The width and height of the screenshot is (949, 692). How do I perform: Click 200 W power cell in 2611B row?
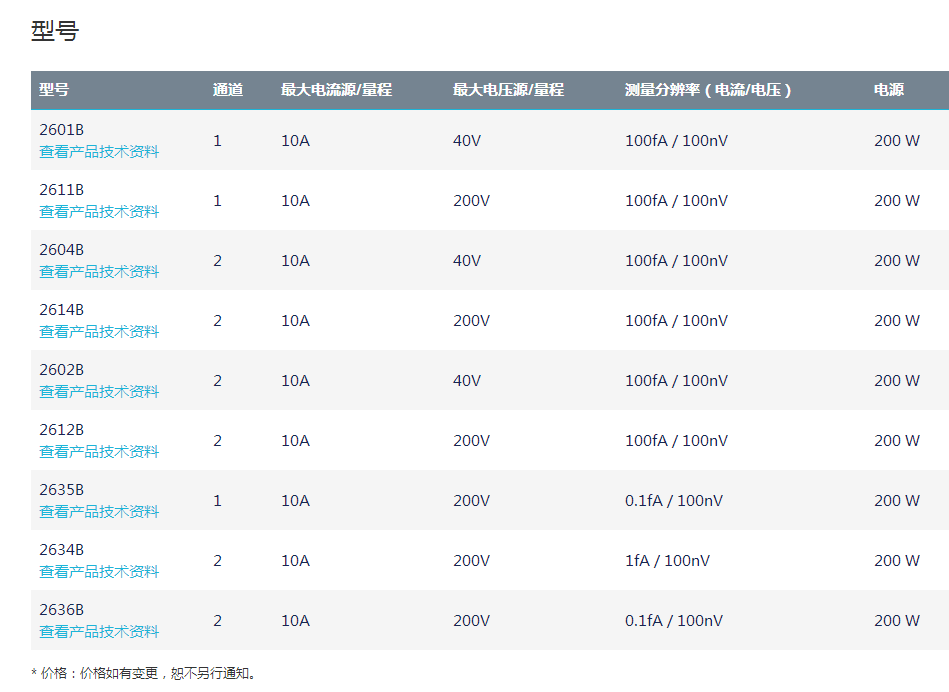pos(896,200)
